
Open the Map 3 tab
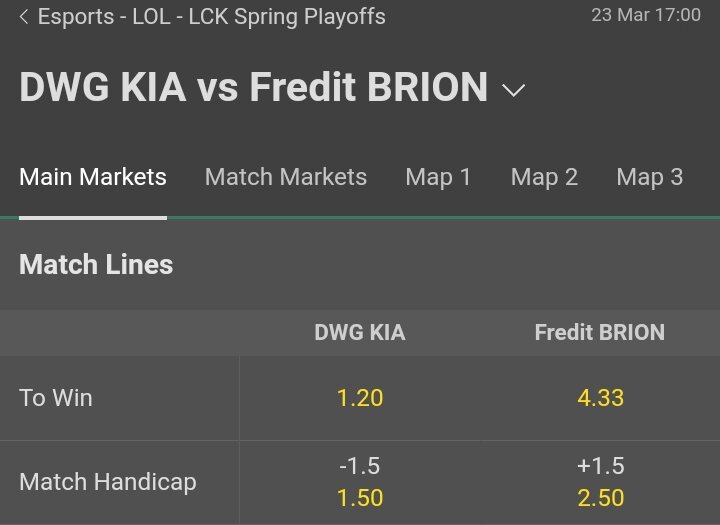click(650, 177)
